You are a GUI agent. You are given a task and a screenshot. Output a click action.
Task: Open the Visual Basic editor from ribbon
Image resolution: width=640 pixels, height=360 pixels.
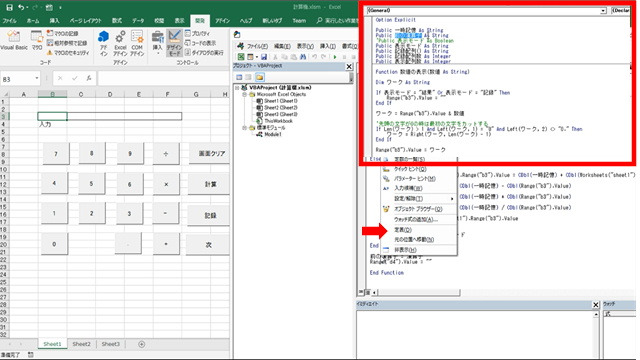click(14, 41)
